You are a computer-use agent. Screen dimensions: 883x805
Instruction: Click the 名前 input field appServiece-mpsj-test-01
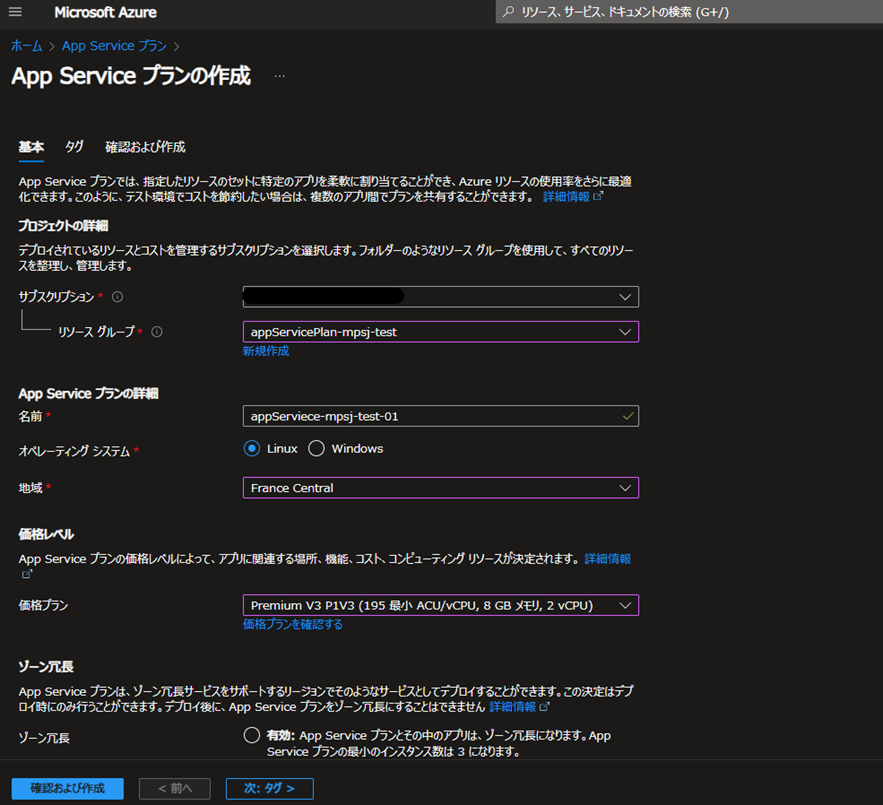click(441, 416)
